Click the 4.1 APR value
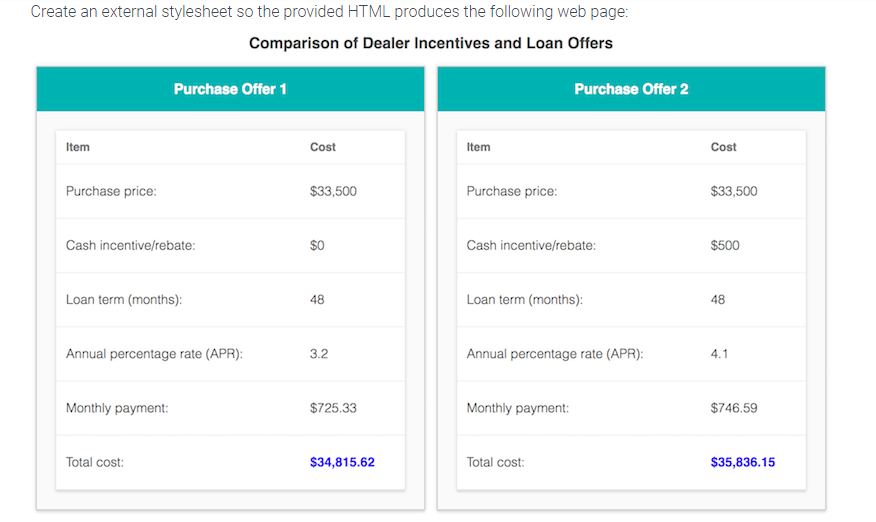 pos(720,354)
